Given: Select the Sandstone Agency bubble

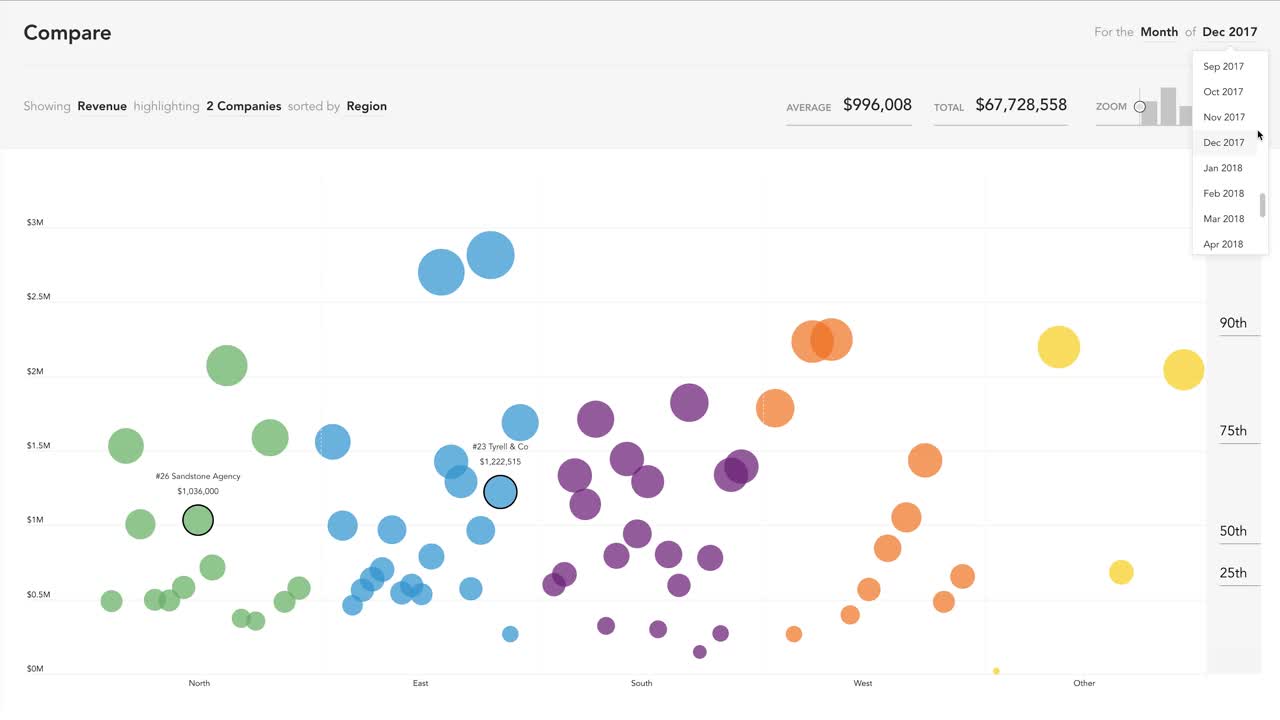Looking at the screenshot, I should (x=198, y=519).
